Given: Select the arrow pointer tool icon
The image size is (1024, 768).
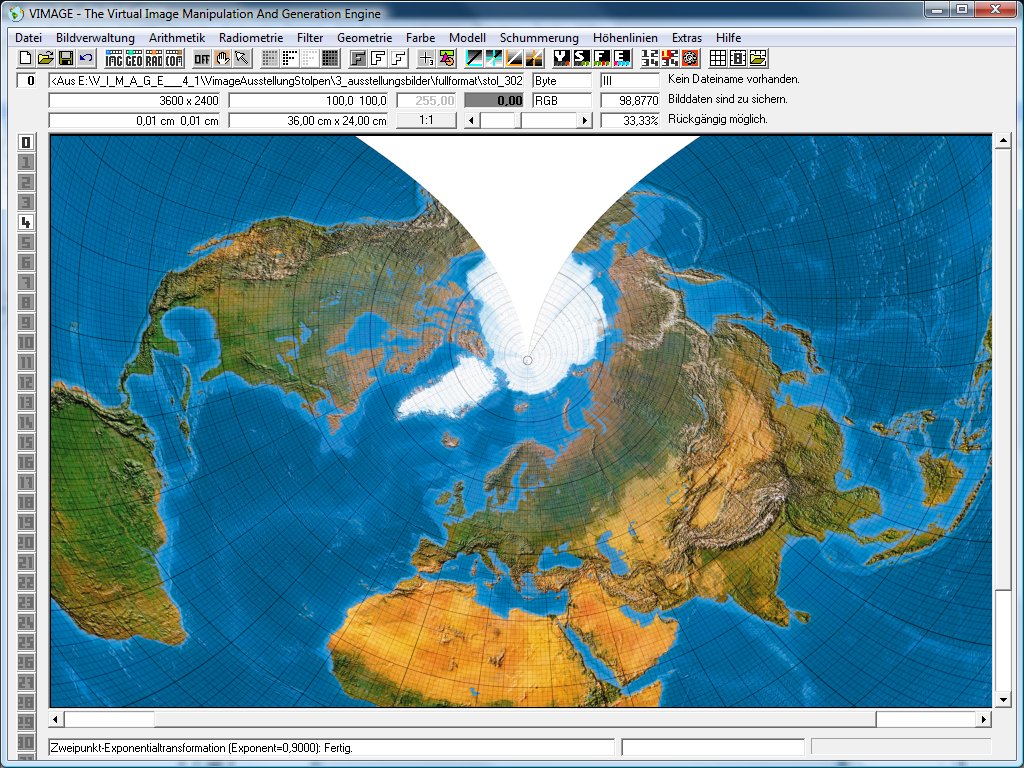Looking at the screenshot, I should point(242,58).
